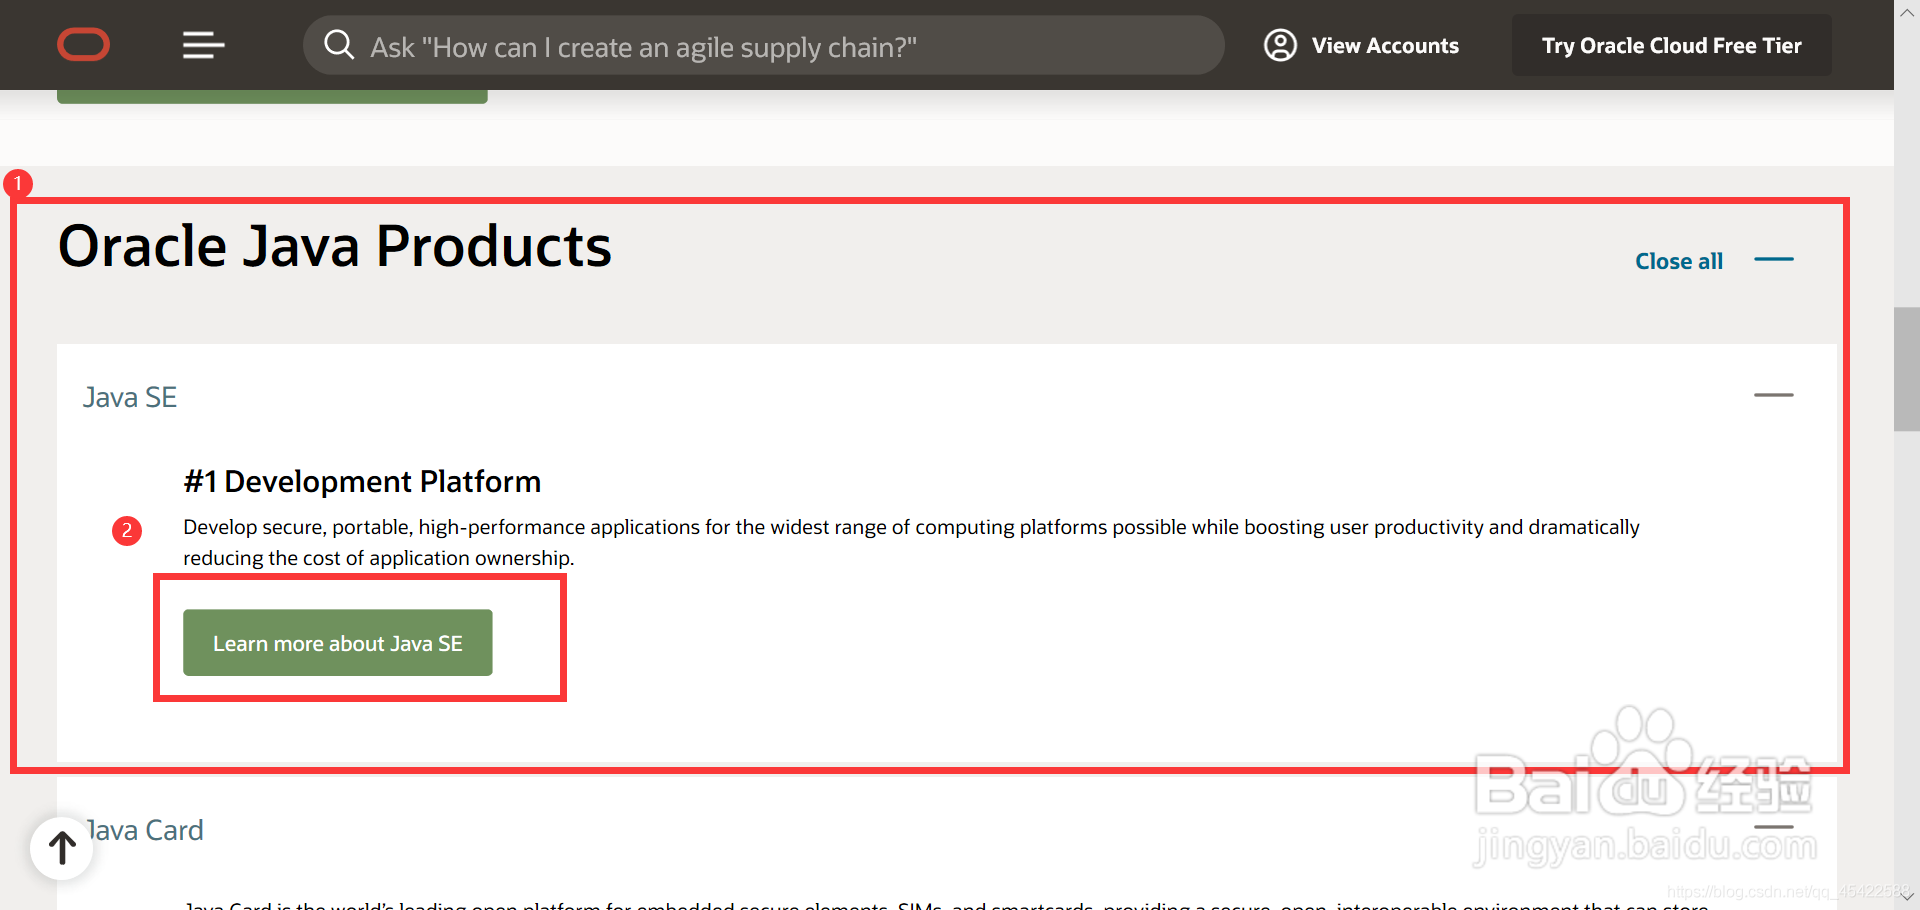Click the Java SE section heading

point(130,397)
